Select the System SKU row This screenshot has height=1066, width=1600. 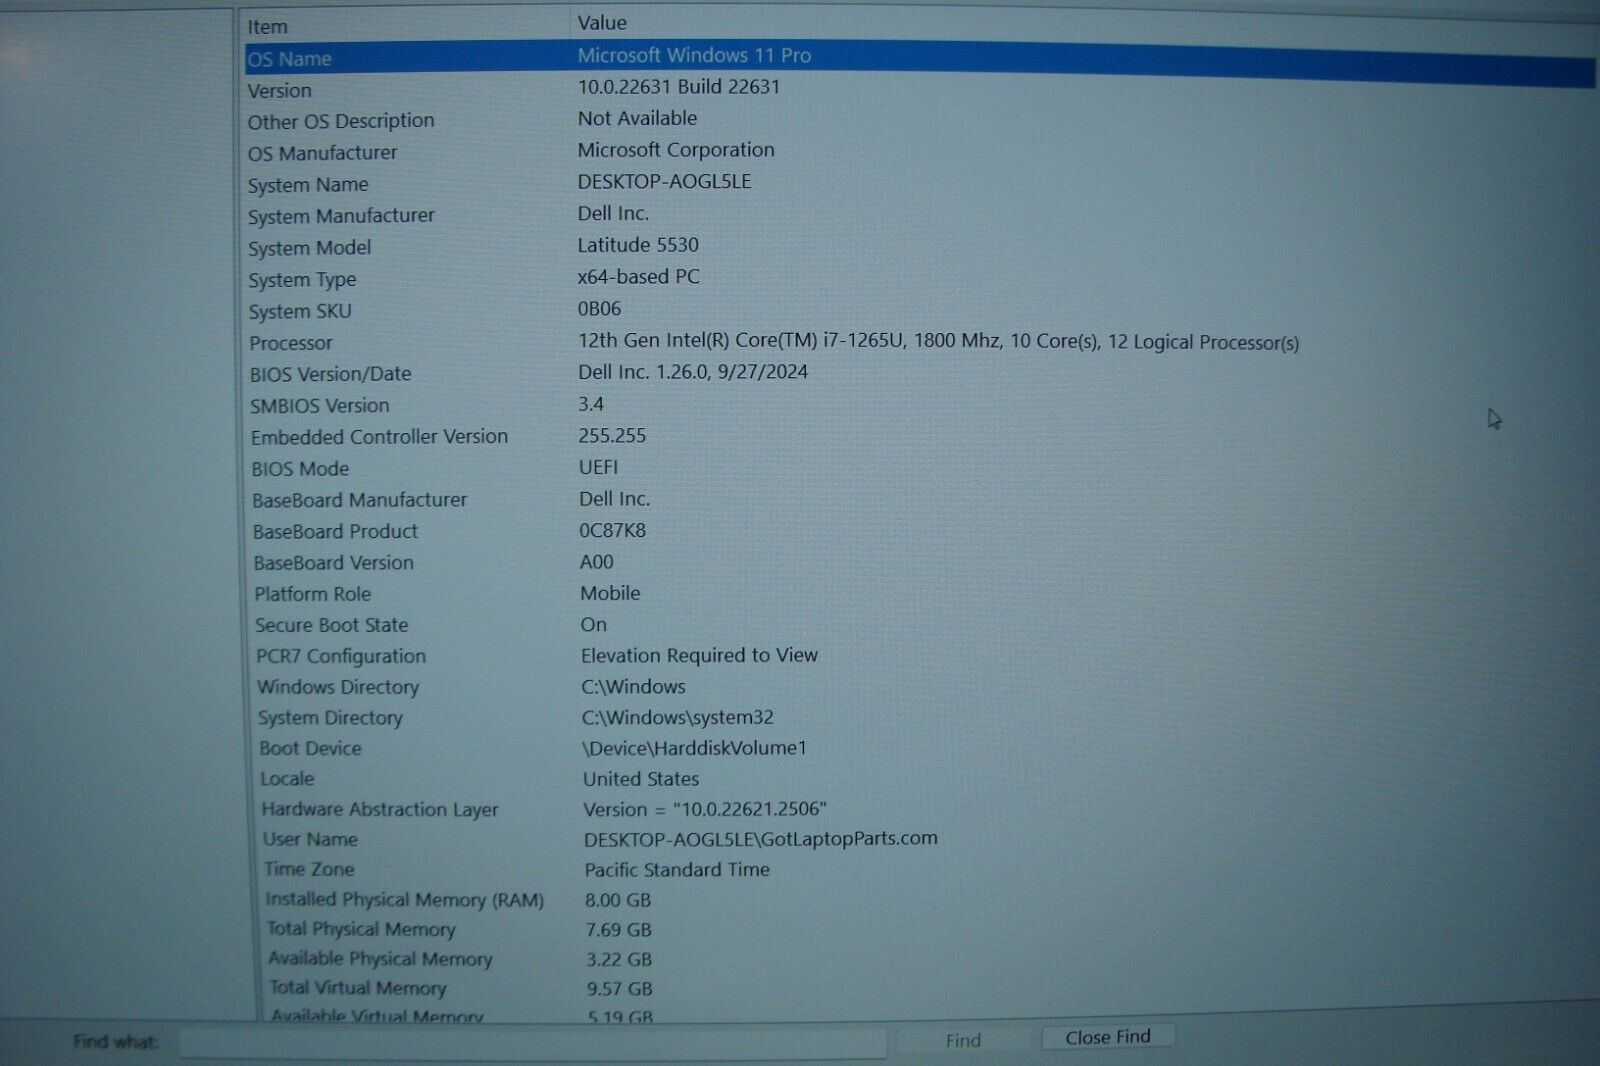tap(919, 311)
